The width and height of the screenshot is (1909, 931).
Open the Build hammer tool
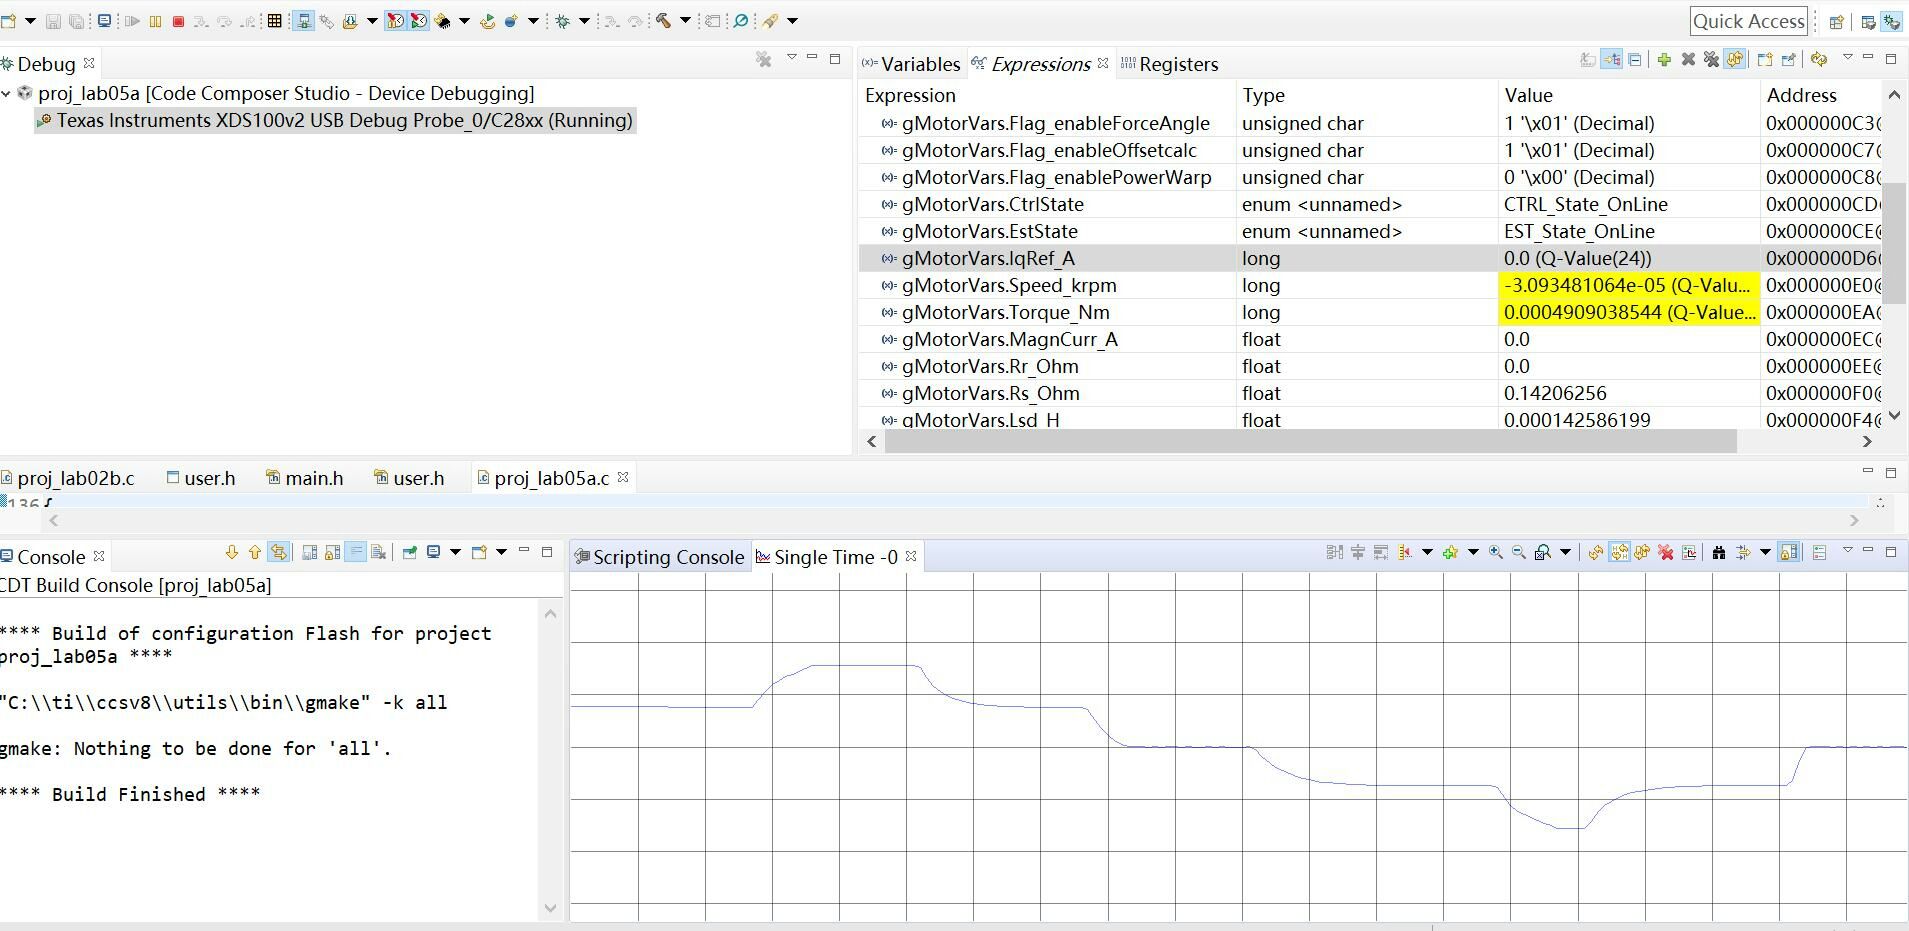click(x=663, y=21)
